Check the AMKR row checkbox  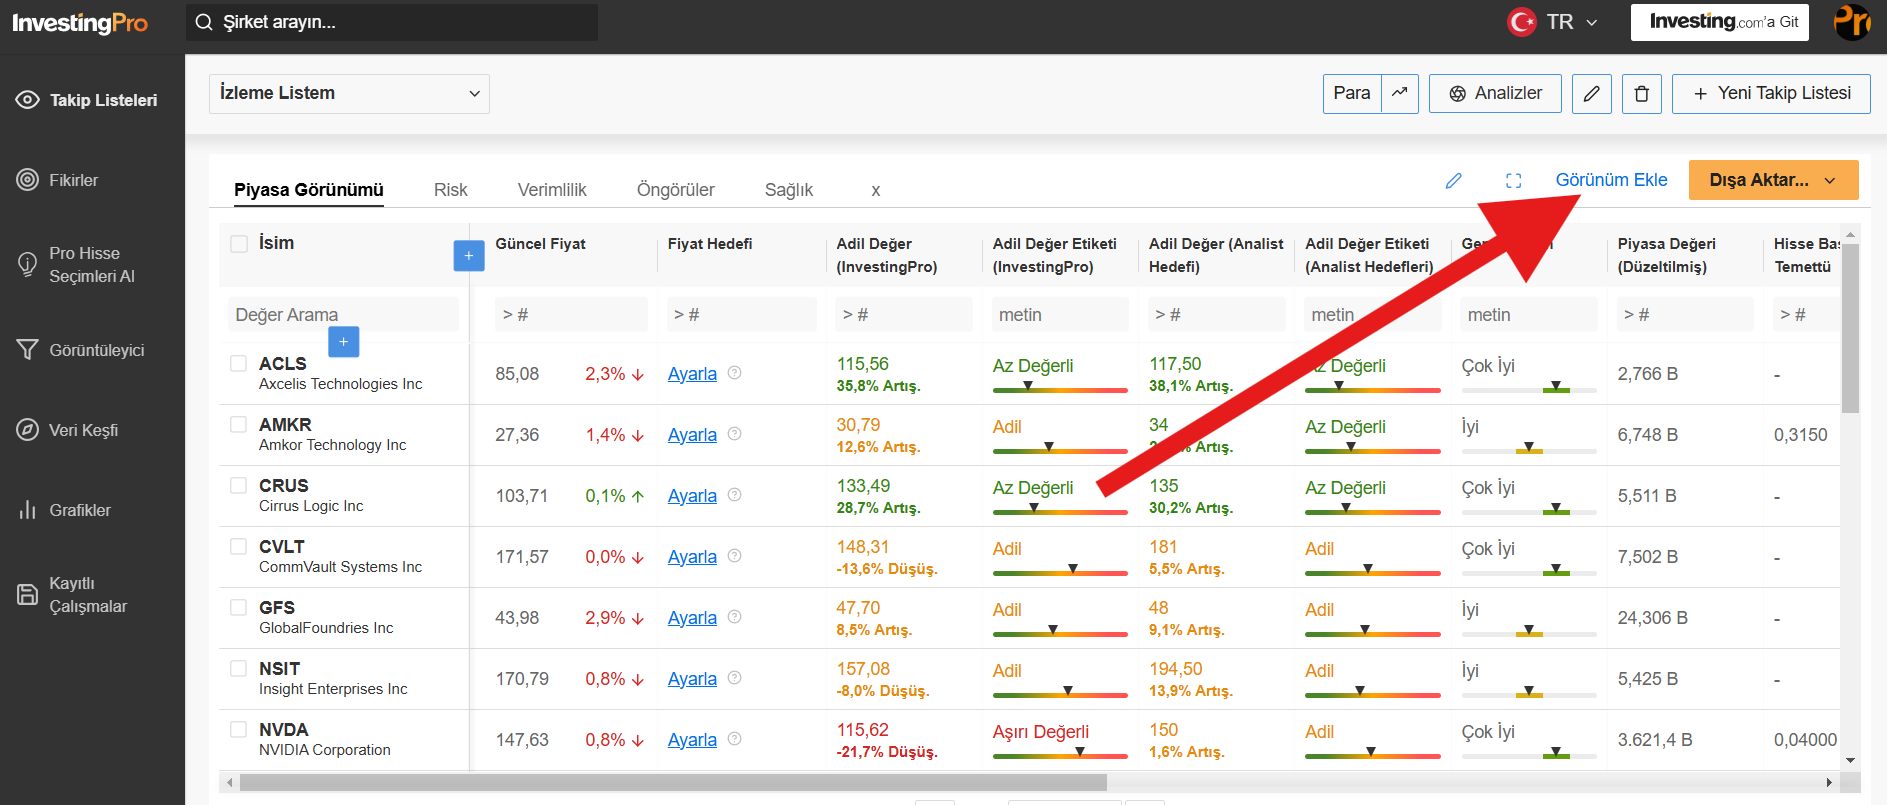pos(238,424)
